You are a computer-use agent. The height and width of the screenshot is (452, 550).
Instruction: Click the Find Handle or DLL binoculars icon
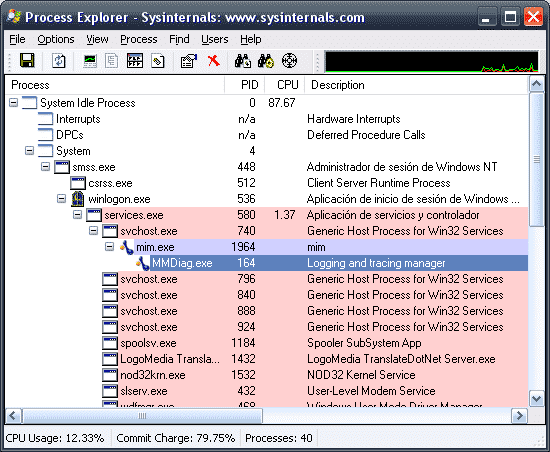pyautogui.click(x=243, y=61)
